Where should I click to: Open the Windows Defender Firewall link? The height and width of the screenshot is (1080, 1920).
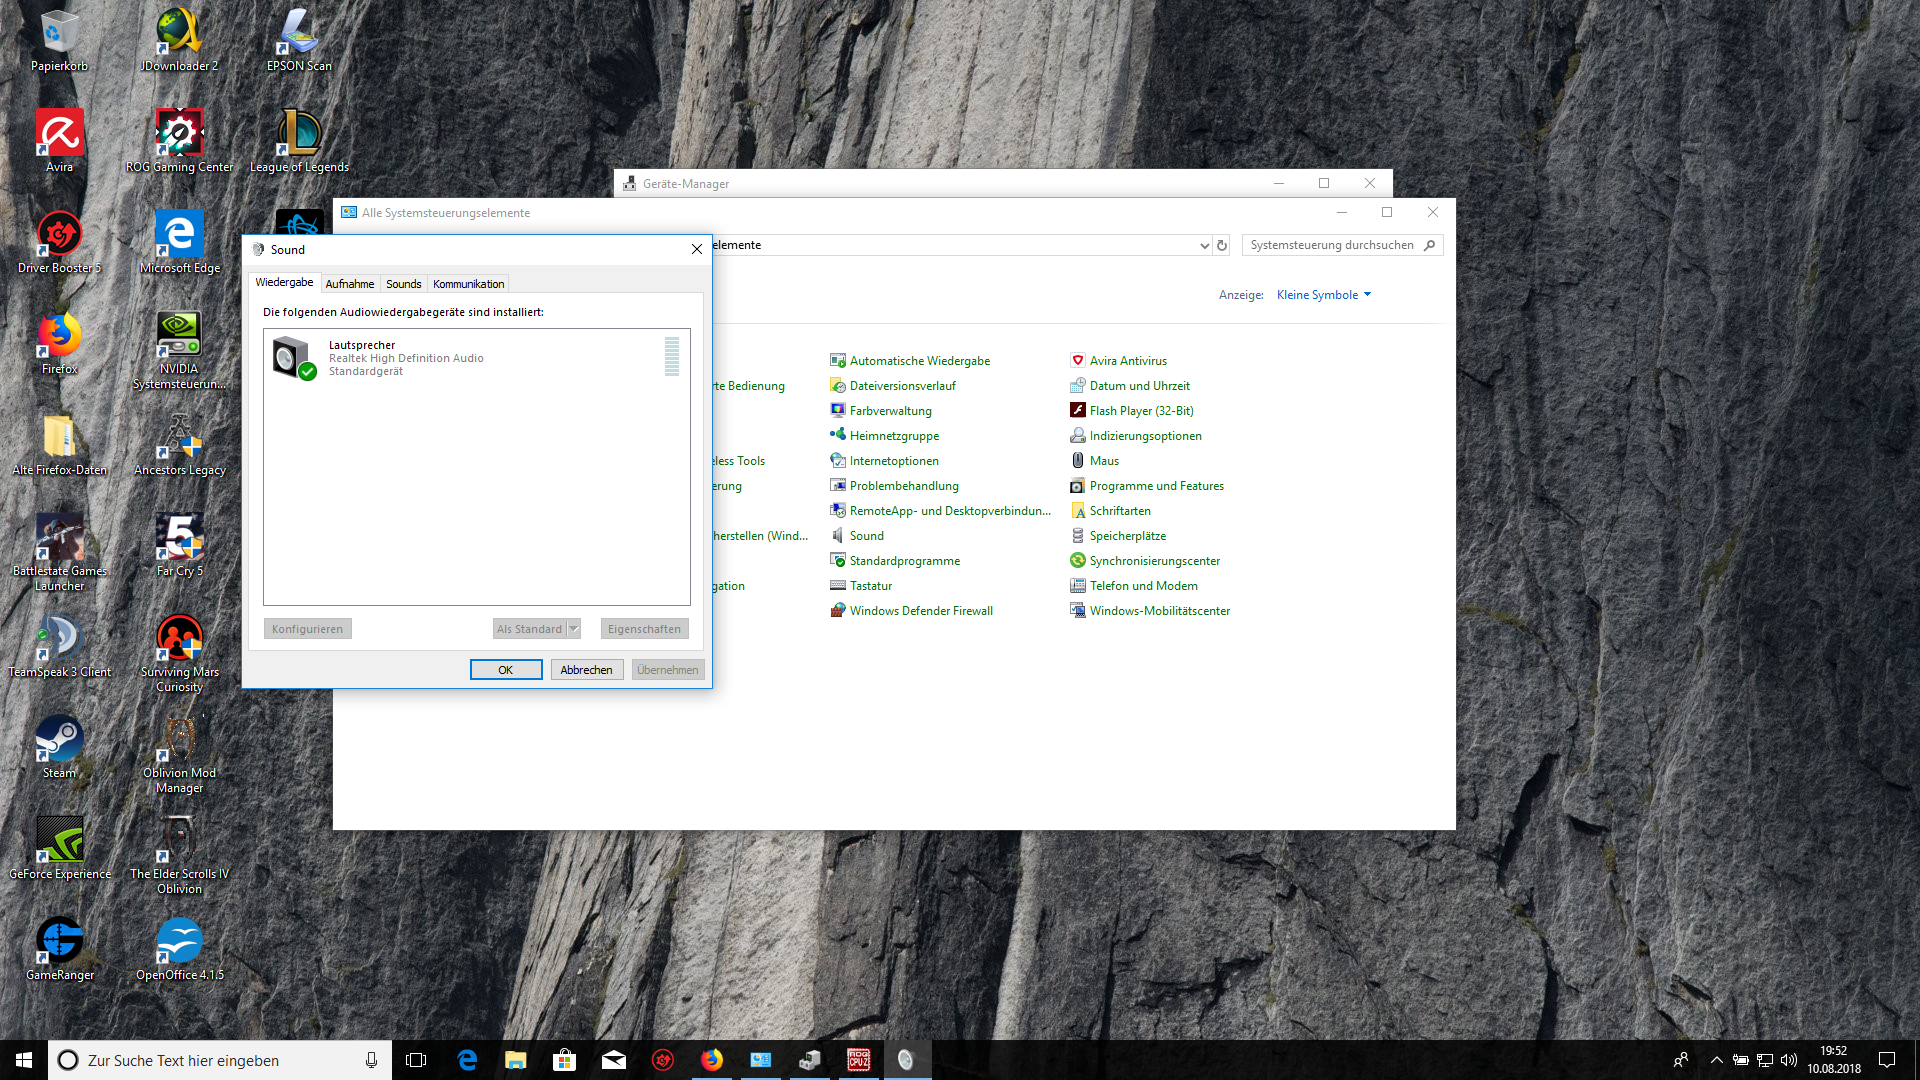920,611
